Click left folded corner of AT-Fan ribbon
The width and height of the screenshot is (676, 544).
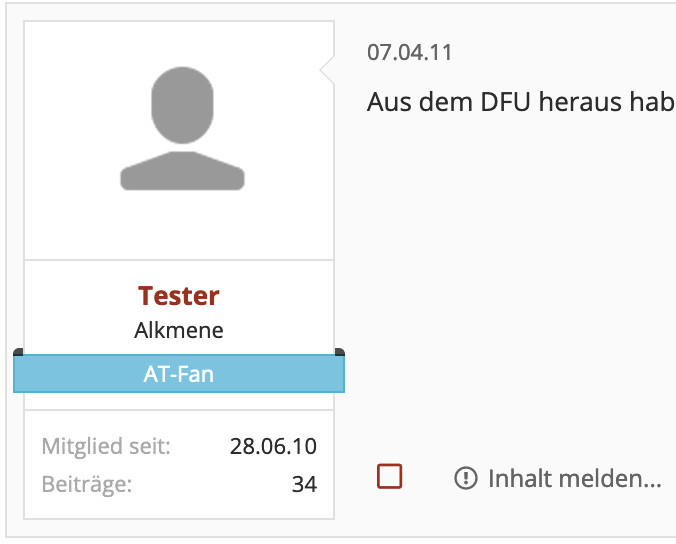click(x=18, y=352)
